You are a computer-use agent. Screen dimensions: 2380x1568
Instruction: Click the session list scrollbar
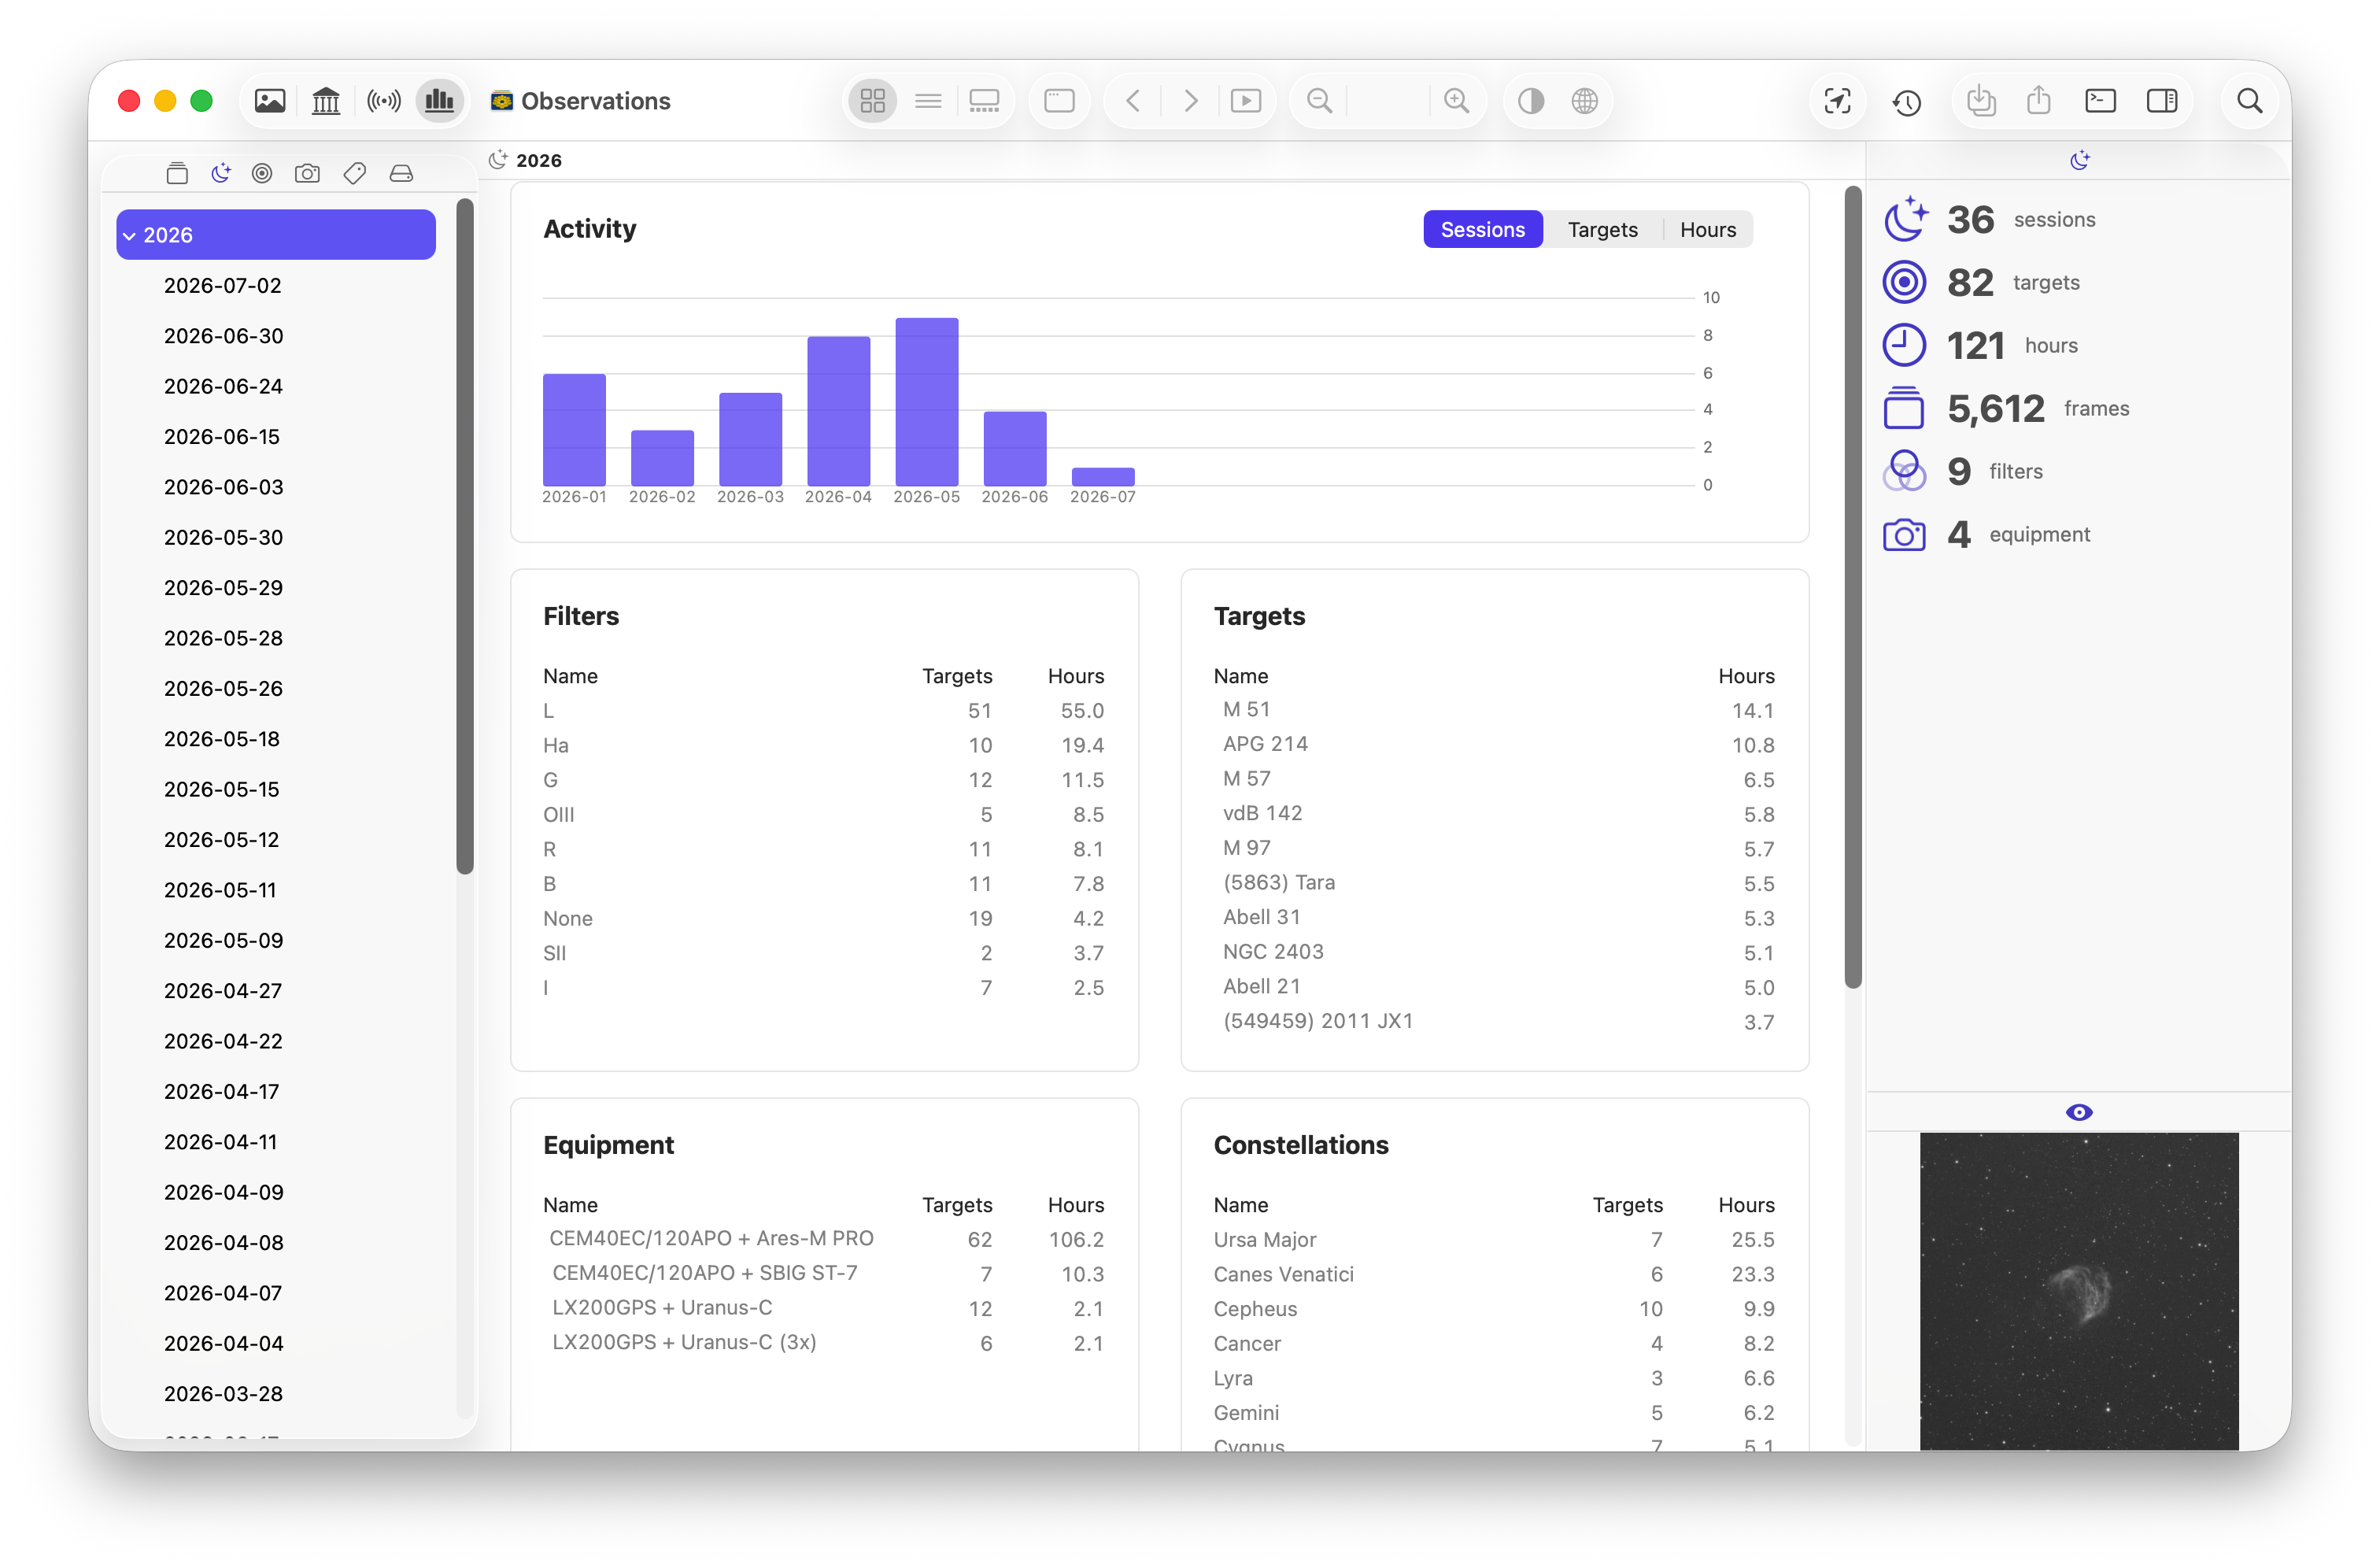[465, 537]
